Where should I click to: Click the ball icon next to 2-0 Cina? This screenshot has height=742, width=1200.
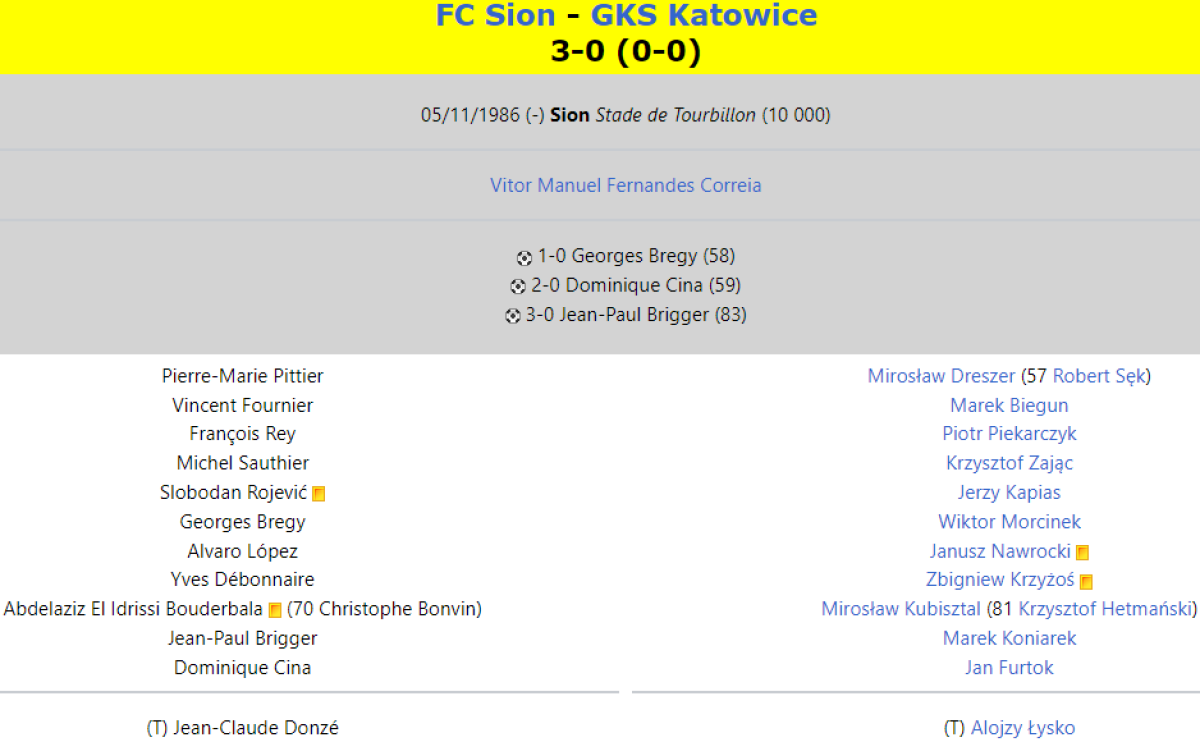[x=518, y=287]
